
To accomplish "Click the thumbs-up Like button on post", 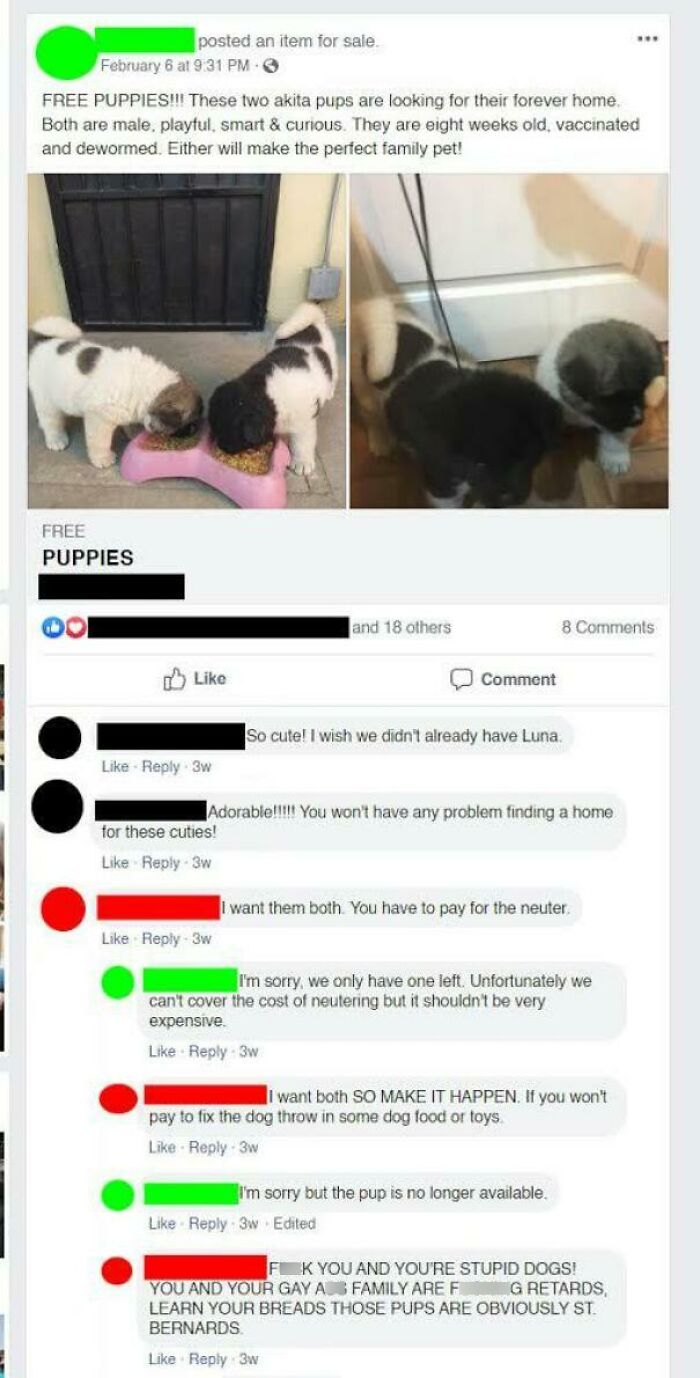I will click(x=194, y=679).
